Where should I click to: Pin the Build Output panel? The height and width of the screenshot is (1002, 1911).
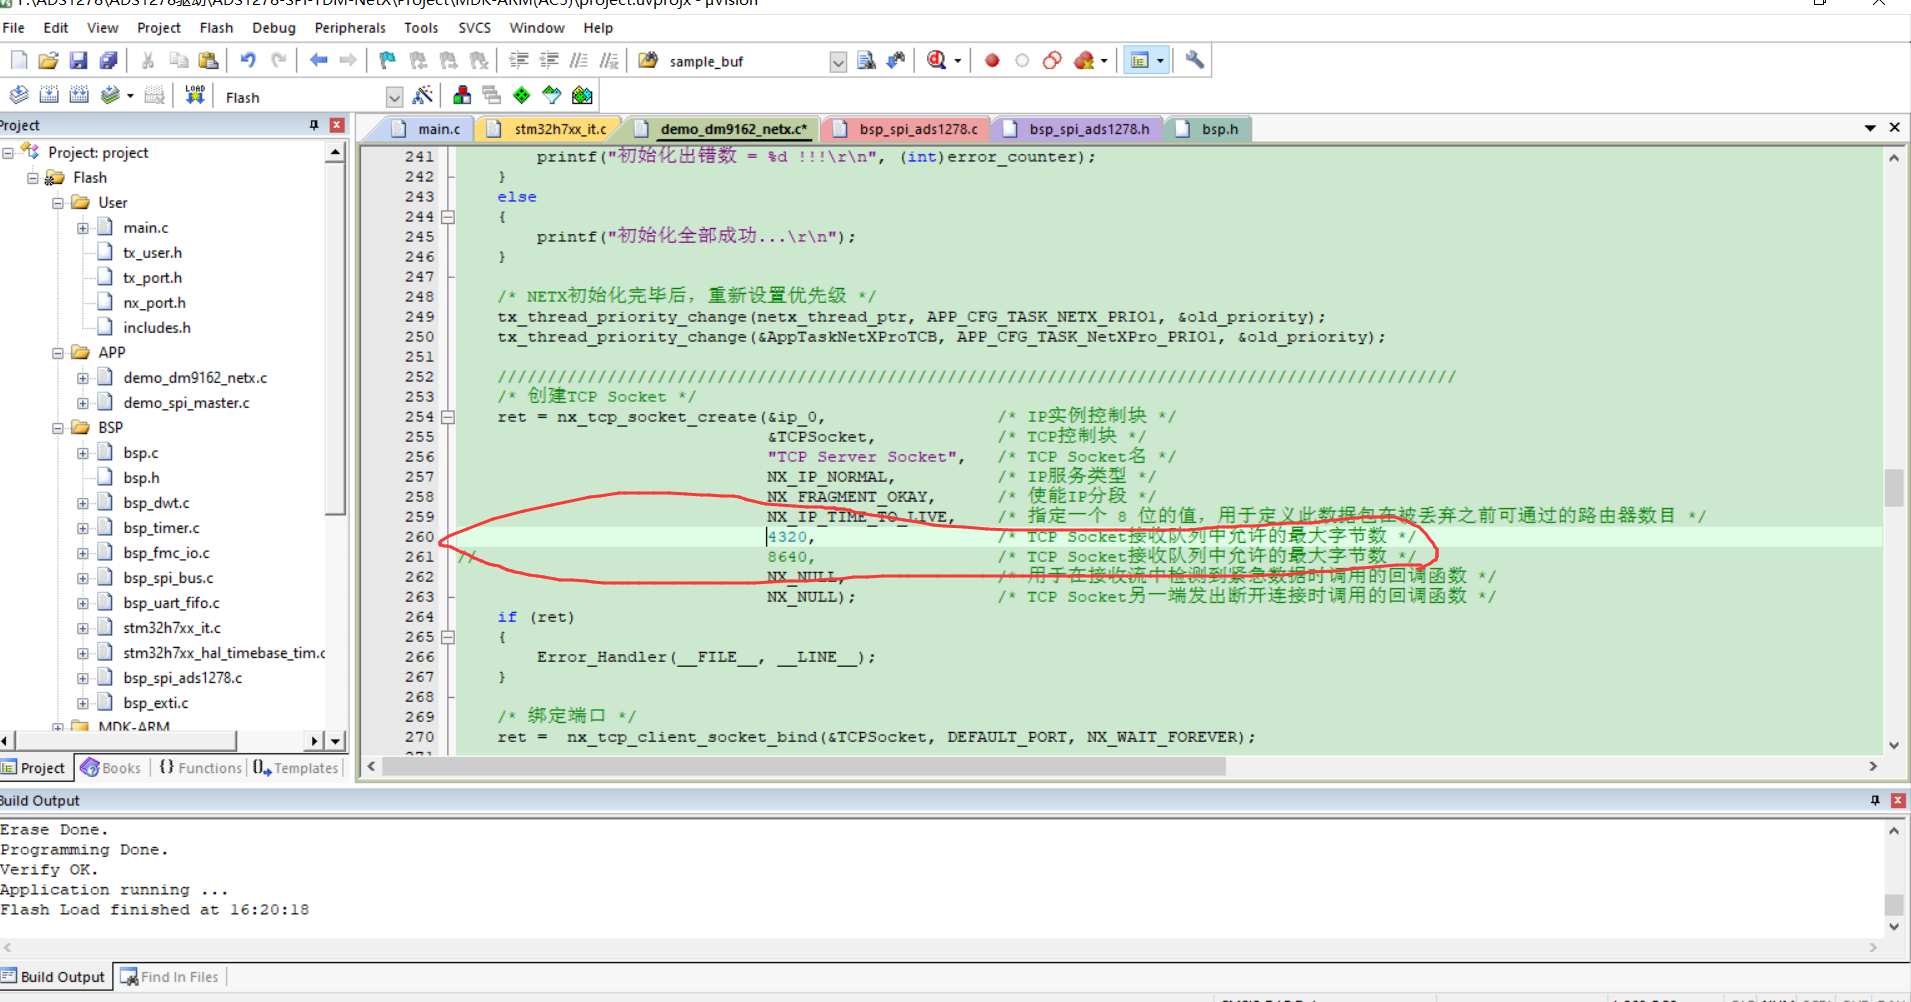click(x=1874, y=800)
